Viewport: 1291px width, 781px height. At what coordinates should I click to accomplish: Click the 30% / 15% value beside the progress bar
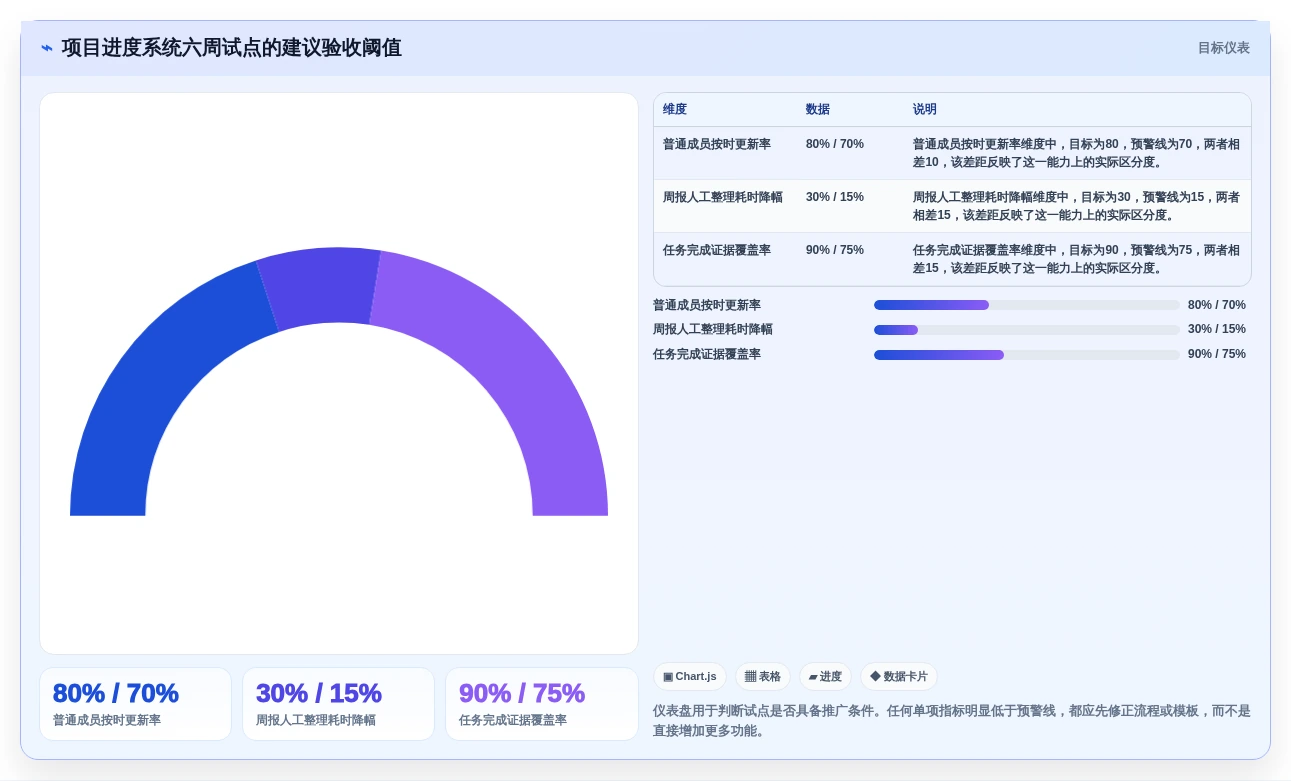point(1217,329)
